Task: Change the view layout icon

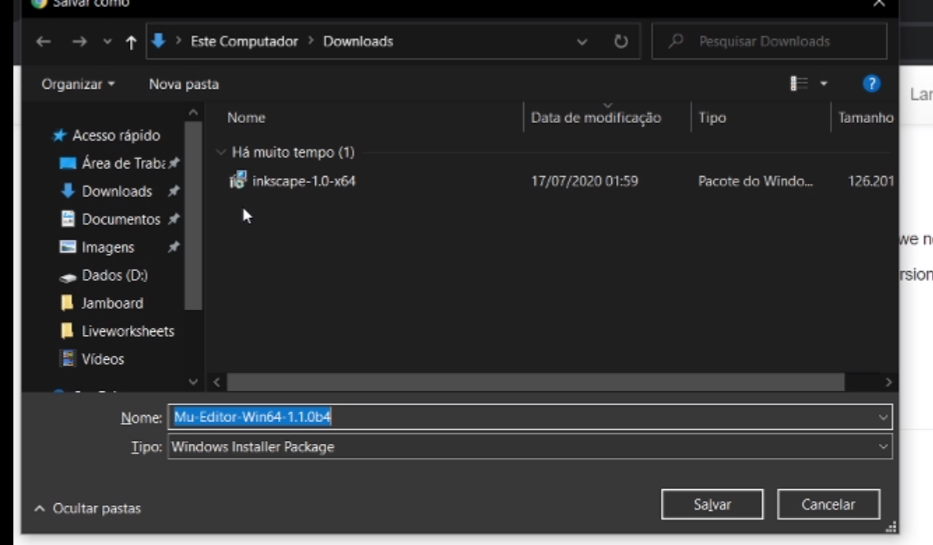Action: click(x=799, y=84)
